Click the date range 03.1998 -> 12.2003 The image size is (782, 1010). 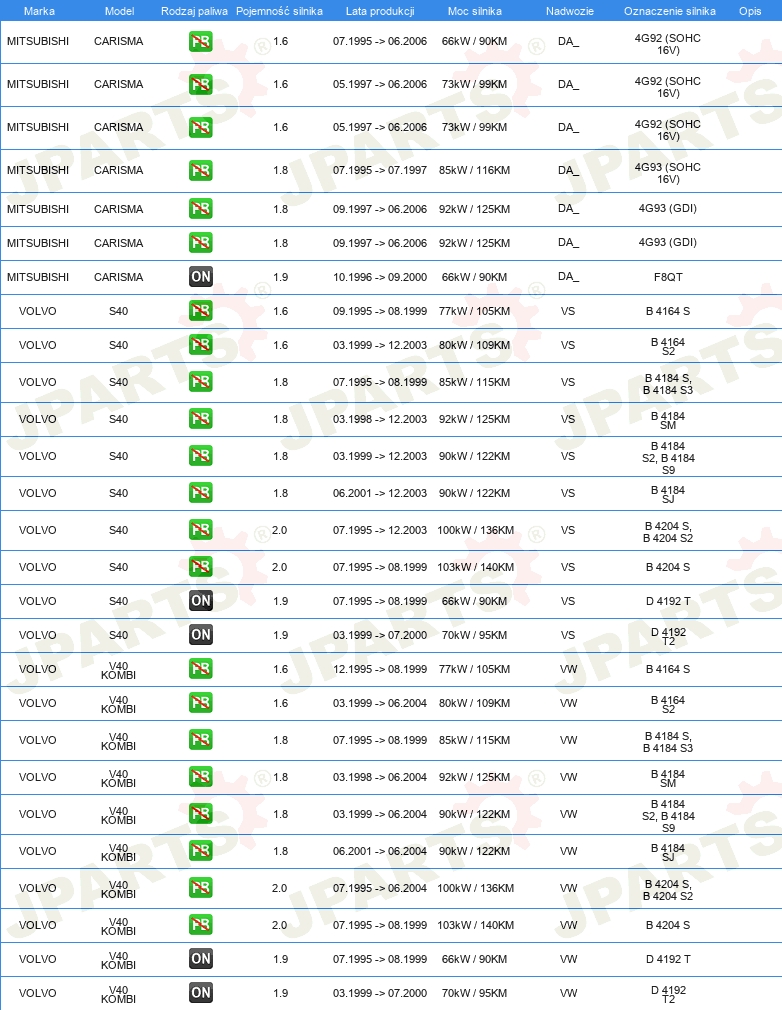coord(380,419)
